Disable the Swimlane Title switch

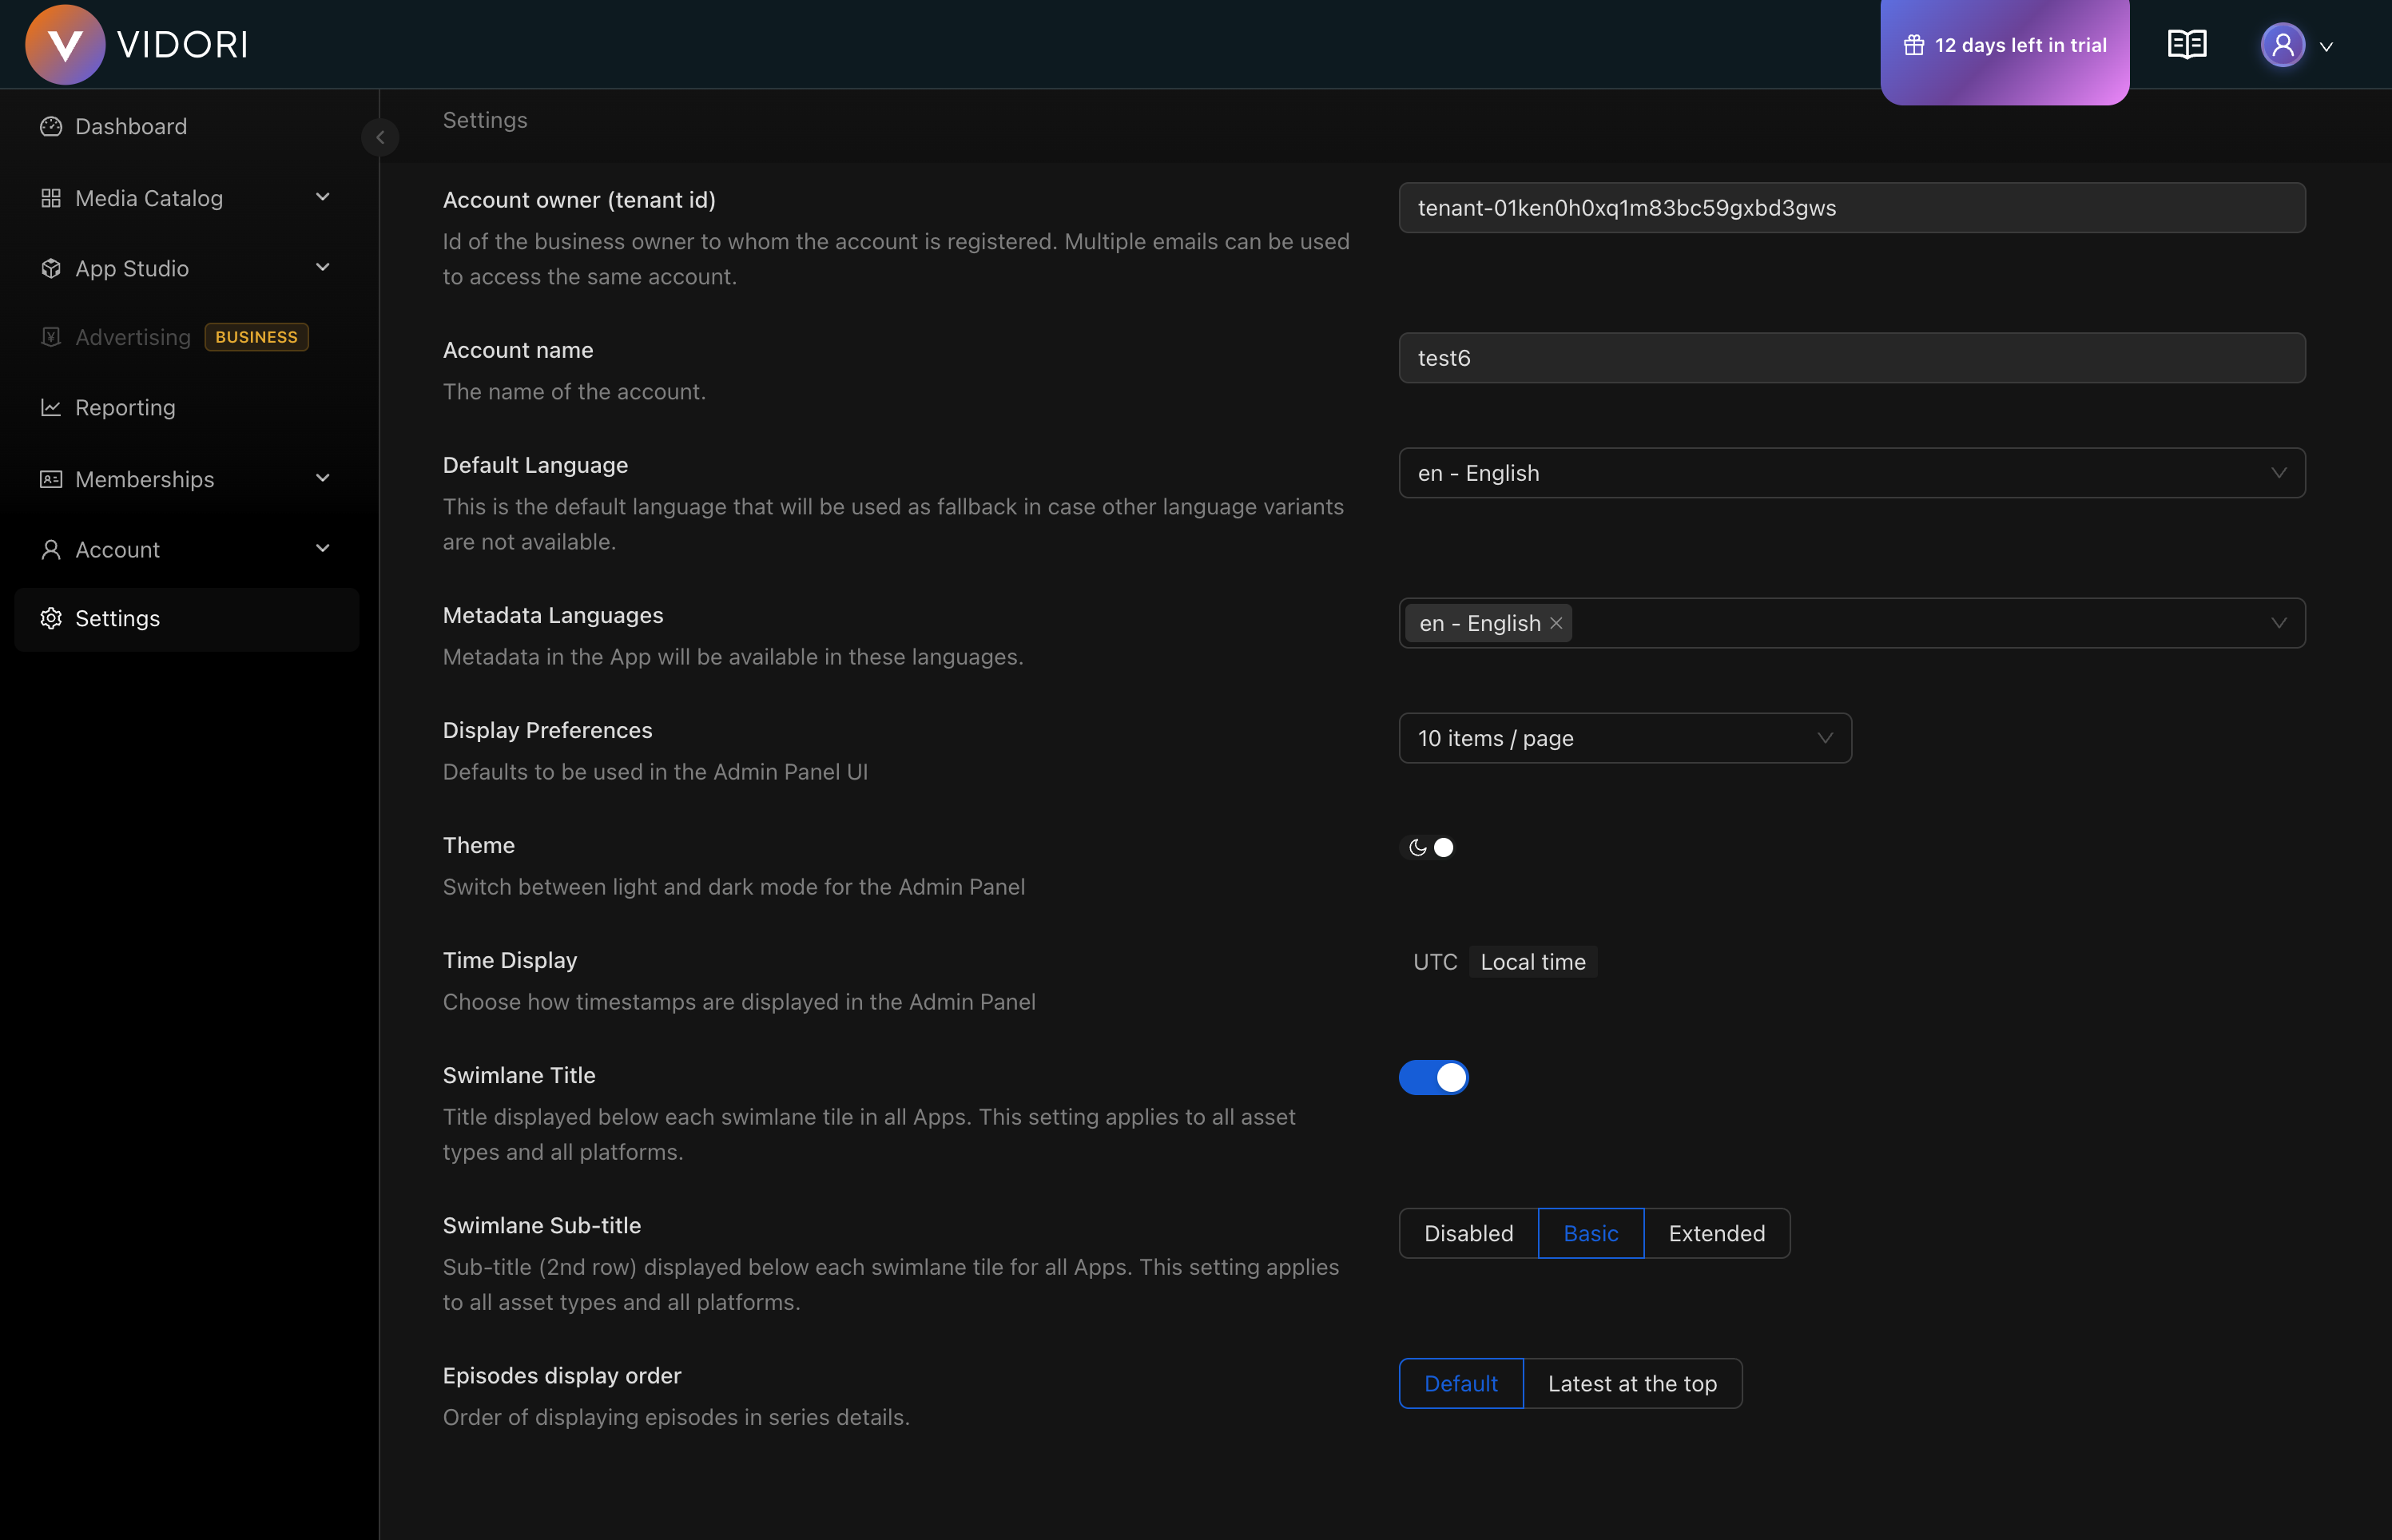pos(1433,1078)
